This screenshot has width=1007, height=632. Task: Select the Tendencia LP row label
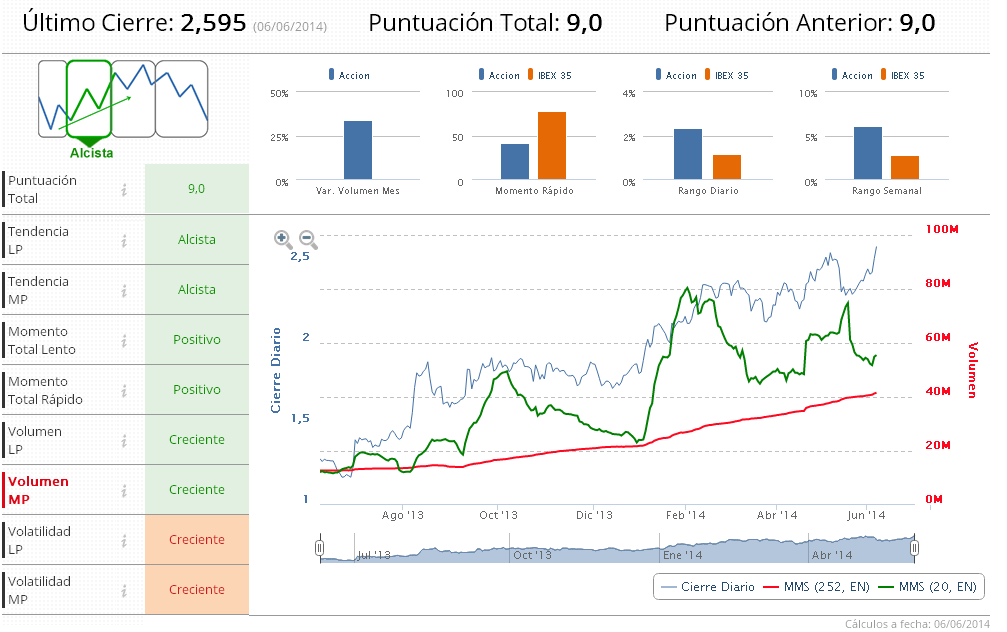click(x=39, y=240)
